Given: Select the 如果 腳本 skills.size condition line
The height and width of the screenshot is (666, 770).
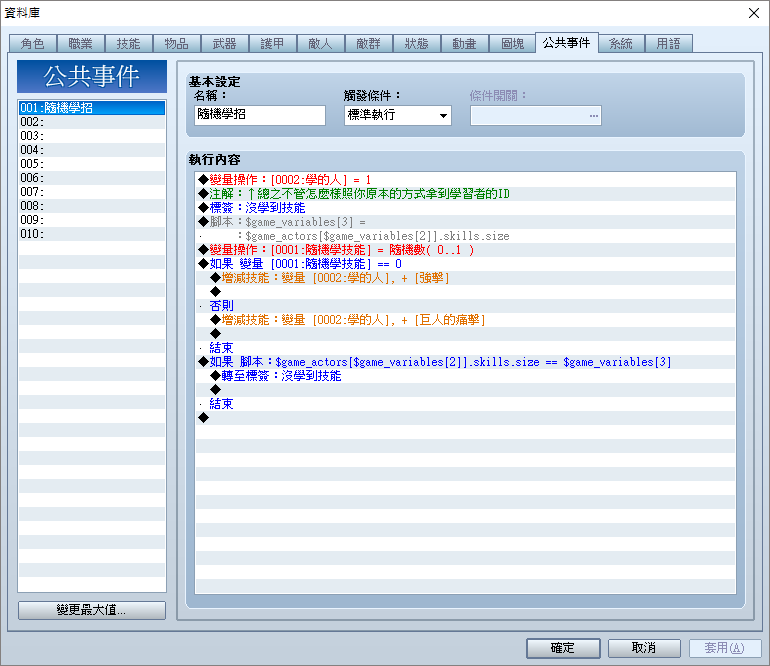Looking at the screenshot, I should [466, 362].
